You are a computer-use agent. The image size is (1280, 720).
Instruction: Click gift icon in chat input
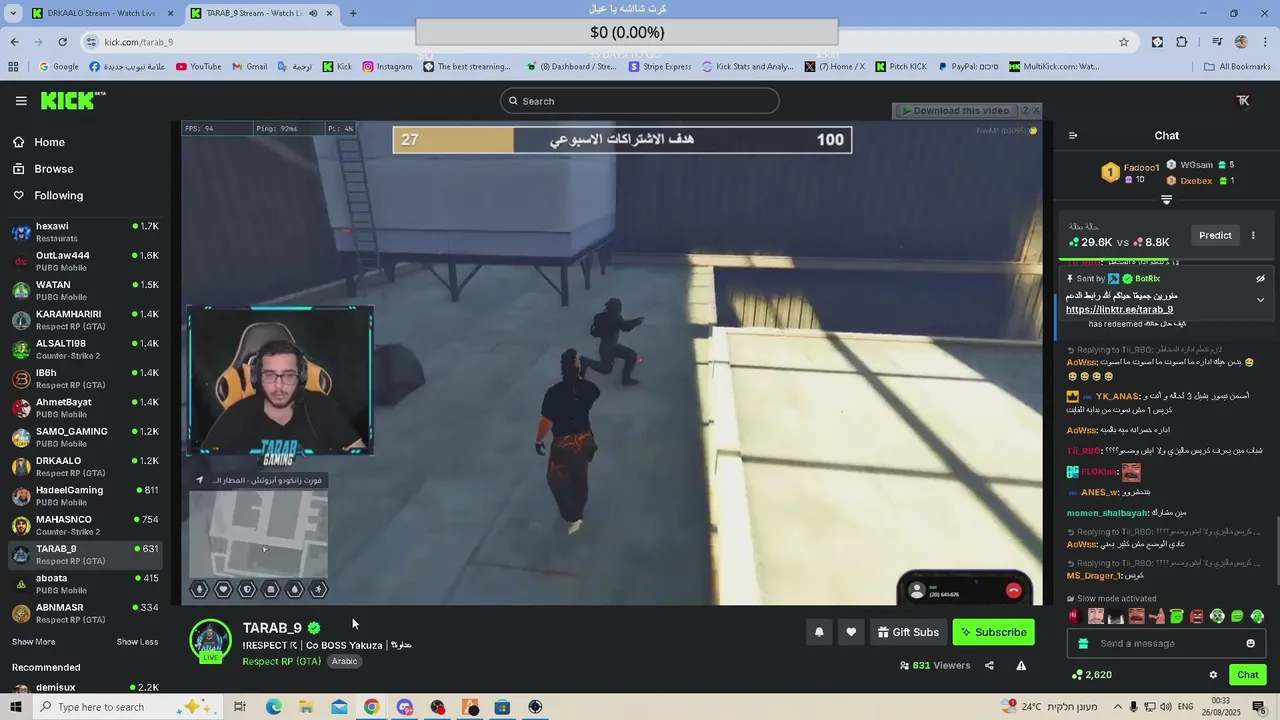tap(1083, 643)
